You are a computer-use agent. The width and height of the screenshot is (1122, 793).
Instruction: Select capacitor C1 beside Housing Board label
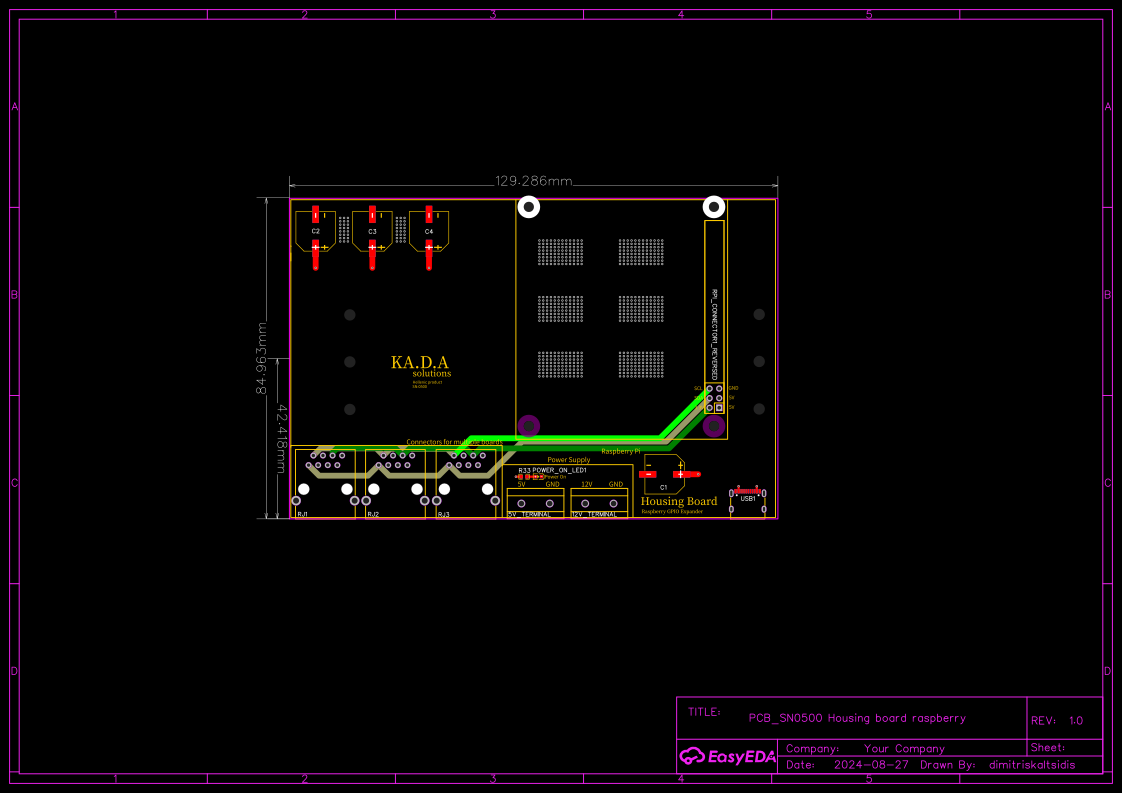point(663,478)
